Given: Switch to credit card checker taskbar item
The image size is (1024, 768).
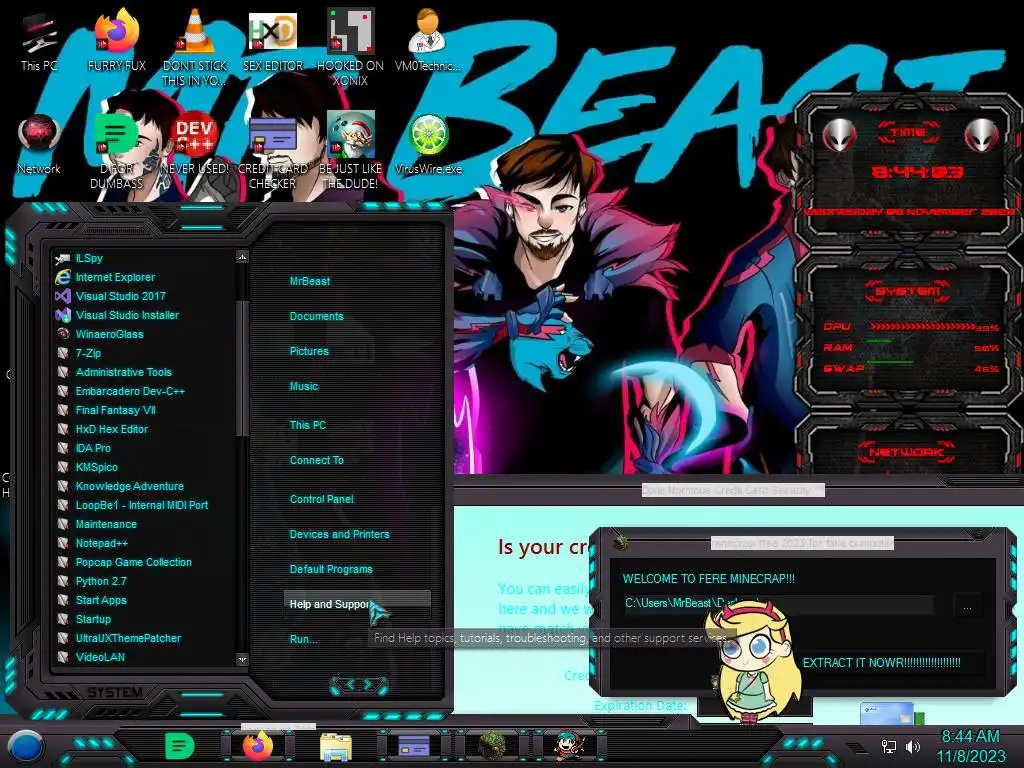Looking at the screenshot, I should (414, 746).
